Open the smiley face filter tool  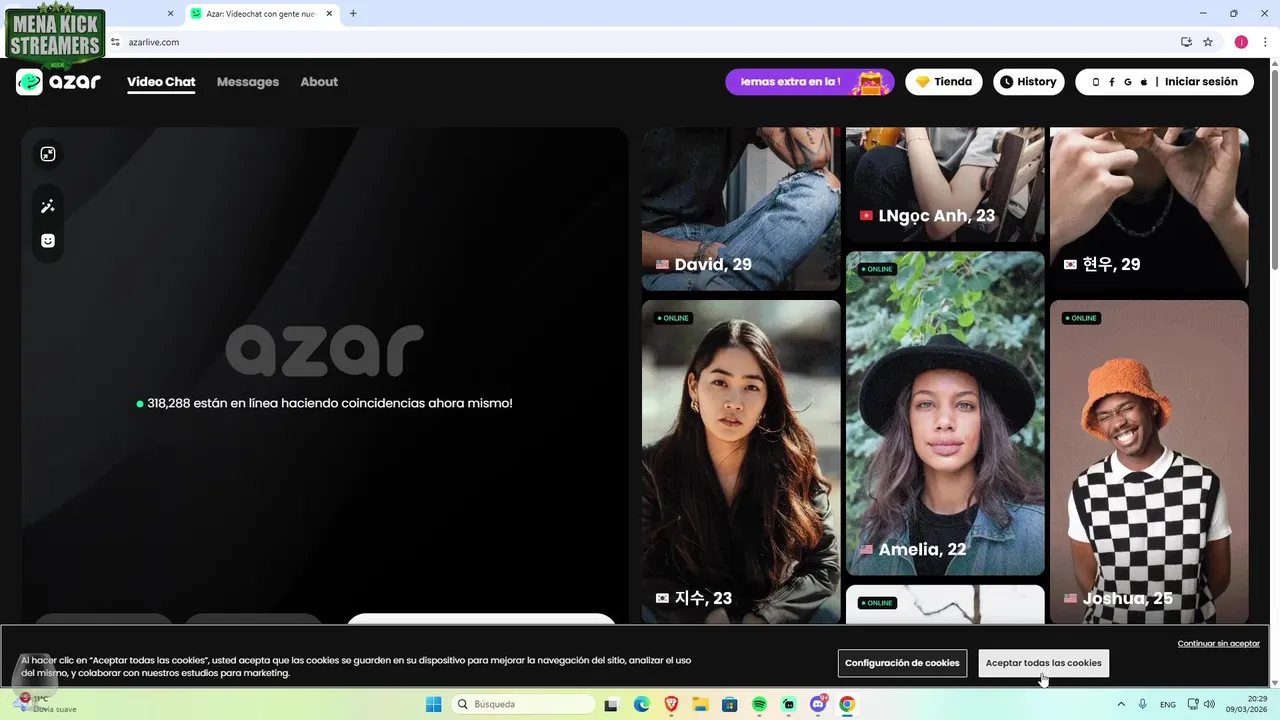(x=48, y=241)
